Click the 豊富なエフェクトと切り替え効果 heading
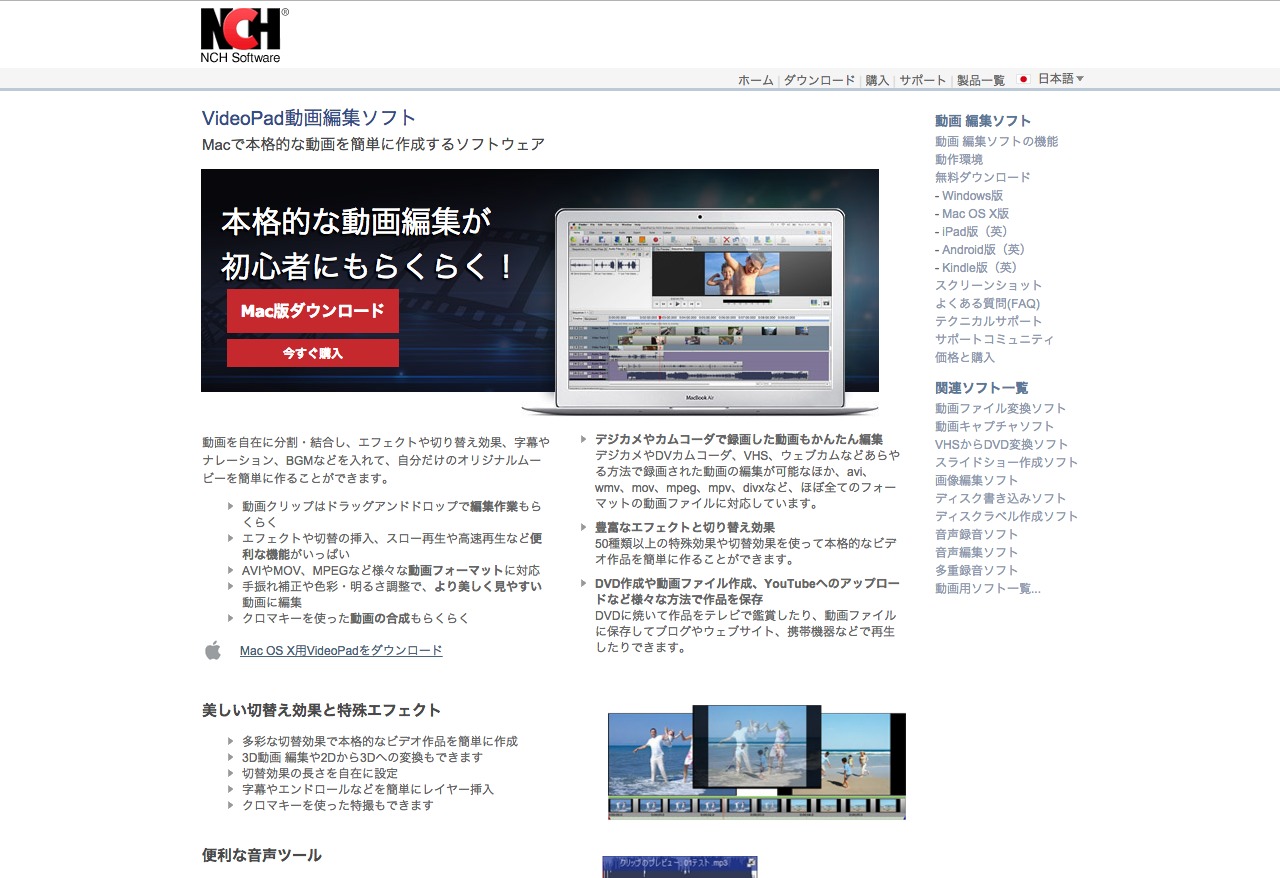1280x878 pixels. coord(685,527)
